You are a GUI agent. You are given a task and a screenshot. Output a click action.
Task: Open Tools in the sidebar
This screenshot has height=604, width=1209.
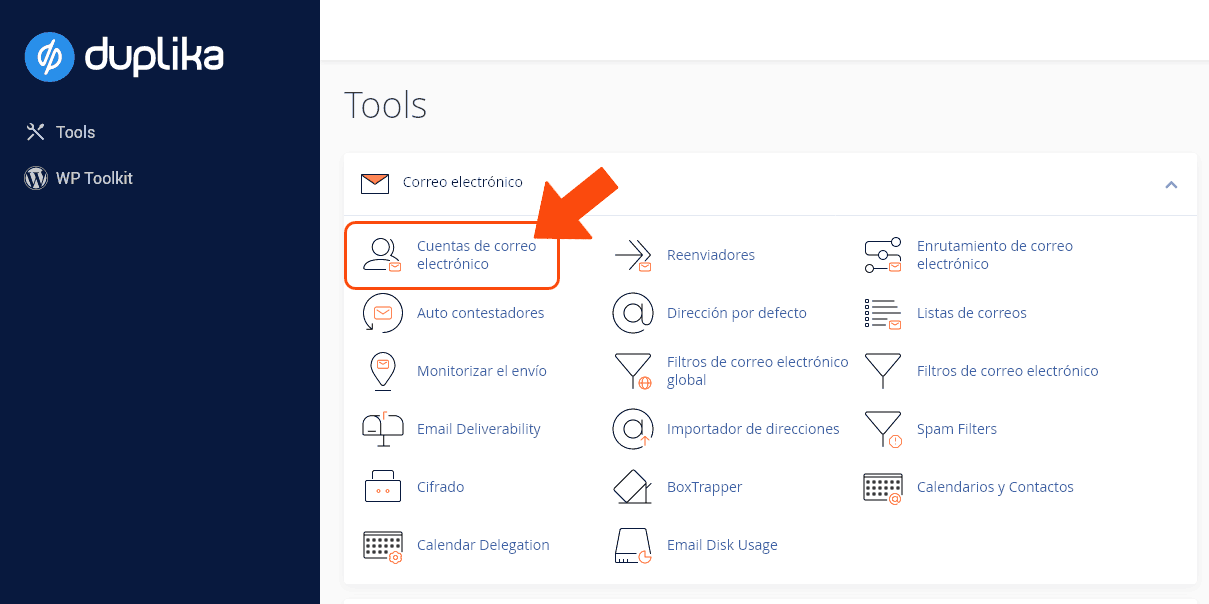tap(75, 132)
